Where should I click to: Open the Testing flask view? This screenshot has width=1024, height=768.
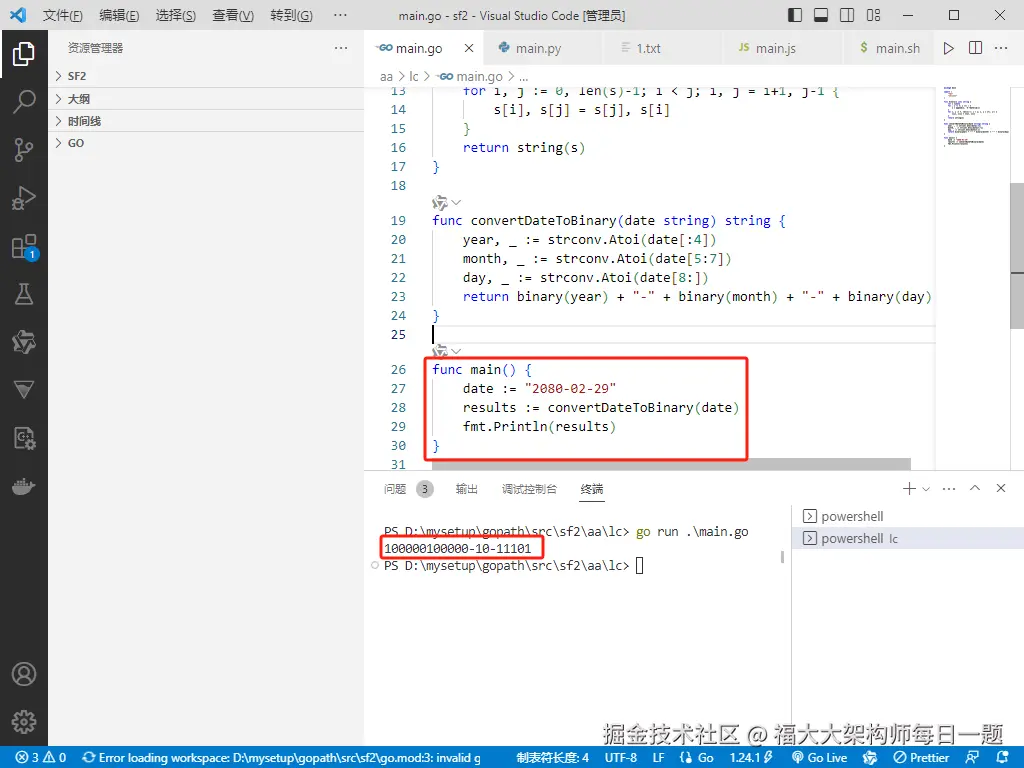click(x=24, y=294)
